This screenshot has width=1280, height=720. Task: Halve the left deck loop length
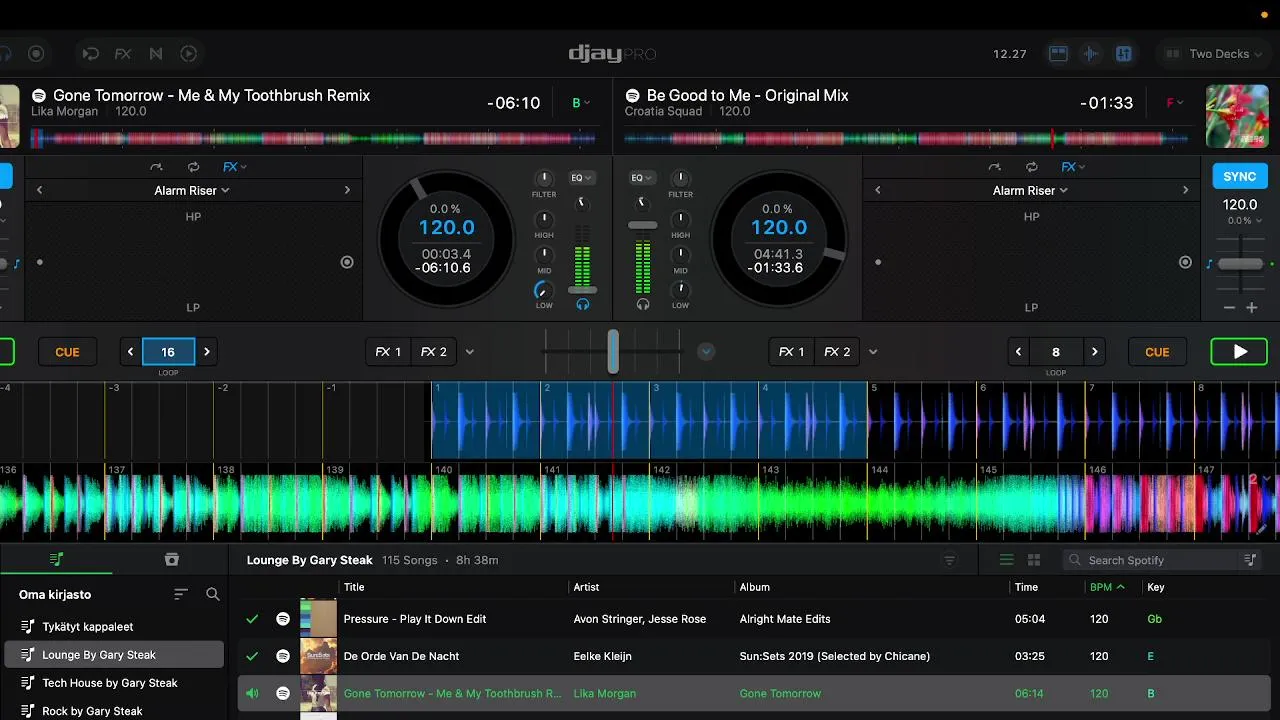pos(130,352)
